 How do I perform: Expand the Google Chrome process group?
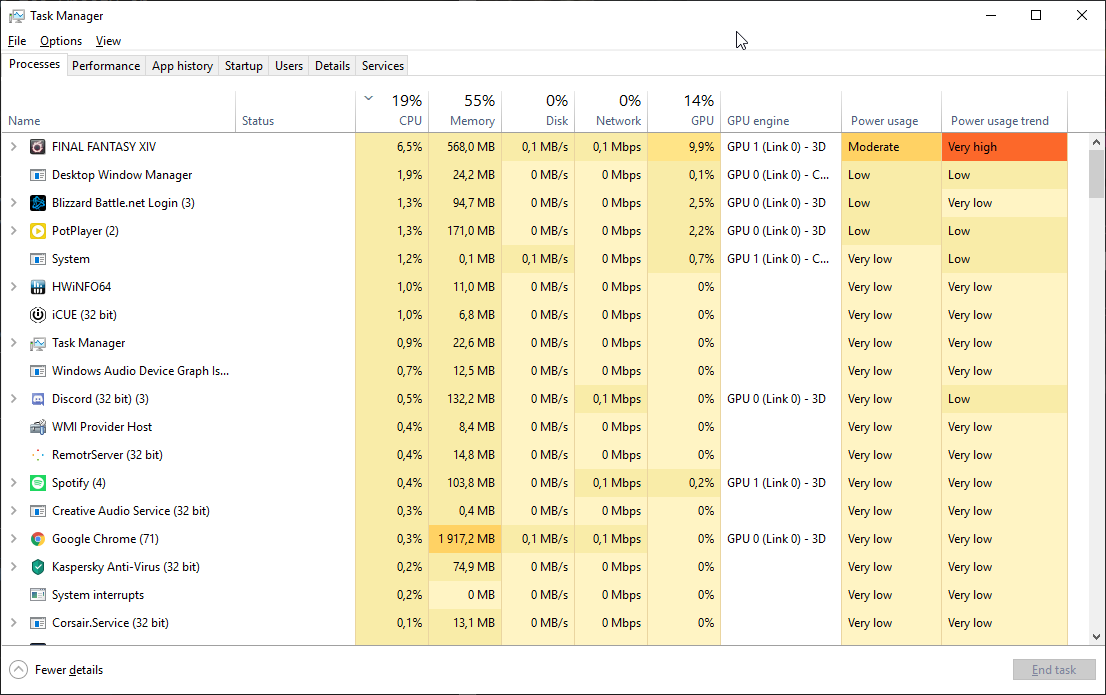13,539
